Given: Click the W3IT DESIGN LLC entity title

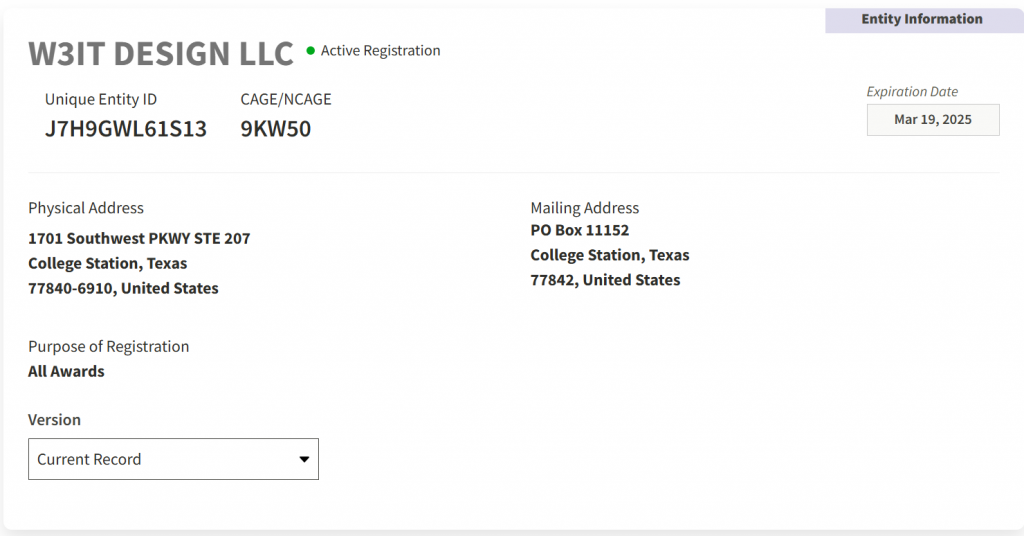Looking at the screenshot, I should coord(161,54).
